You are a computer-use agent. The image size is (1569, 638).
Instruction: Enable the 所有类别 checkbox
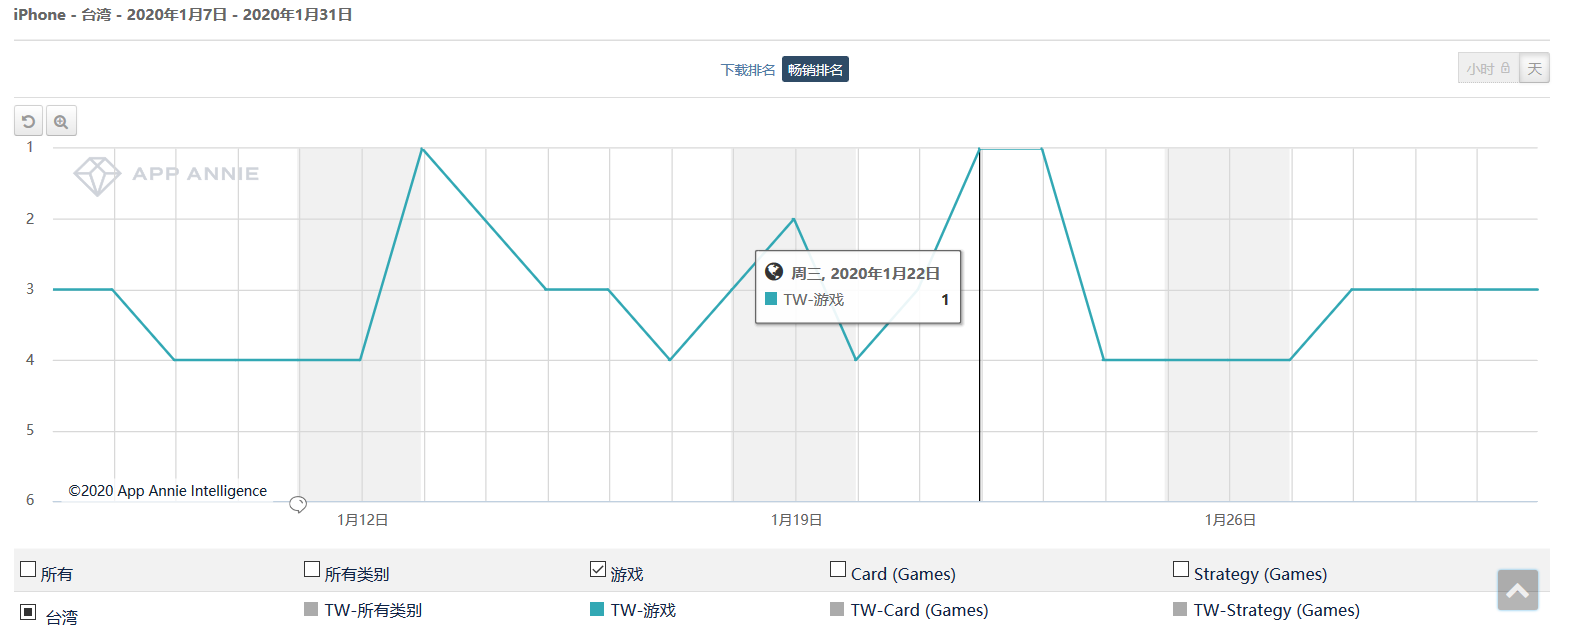[312, 570]
